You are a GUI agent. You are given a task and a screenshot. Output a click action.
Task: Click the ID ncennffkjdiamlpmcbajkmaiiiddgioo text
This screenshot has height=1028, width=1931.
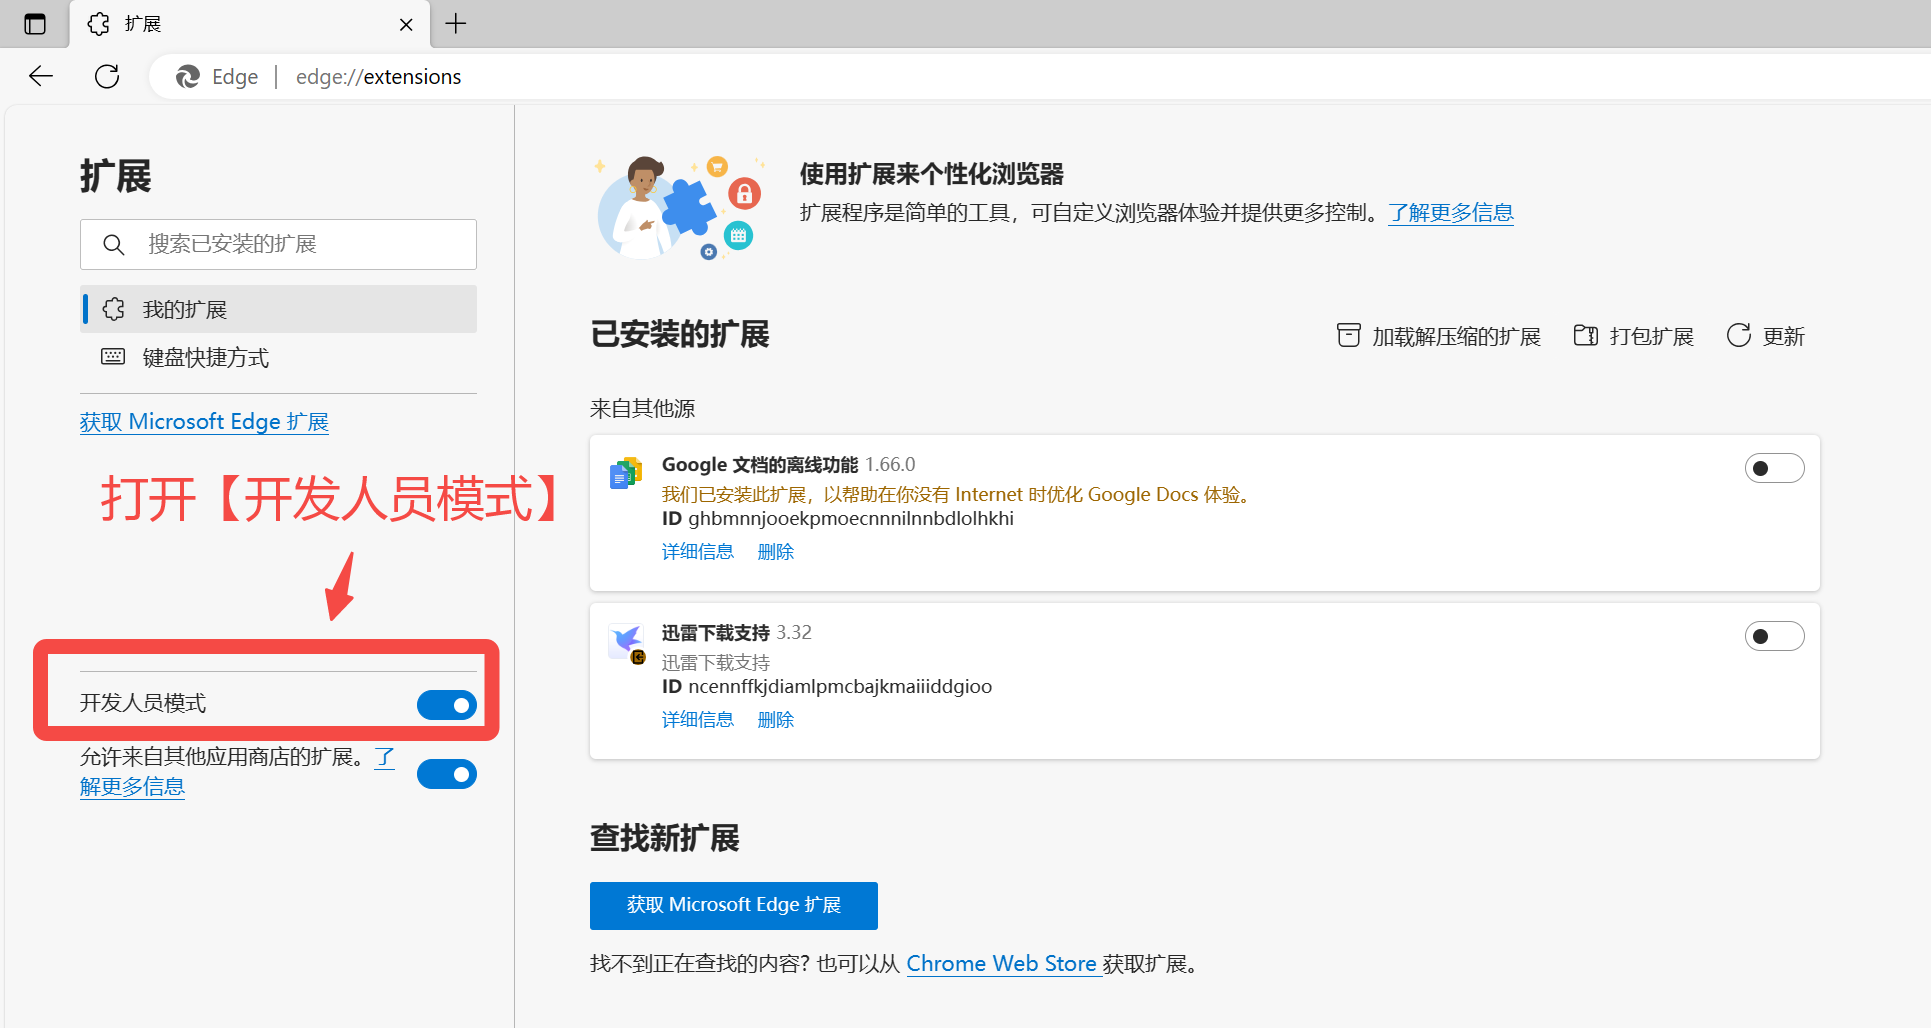[x=827, y=687]
